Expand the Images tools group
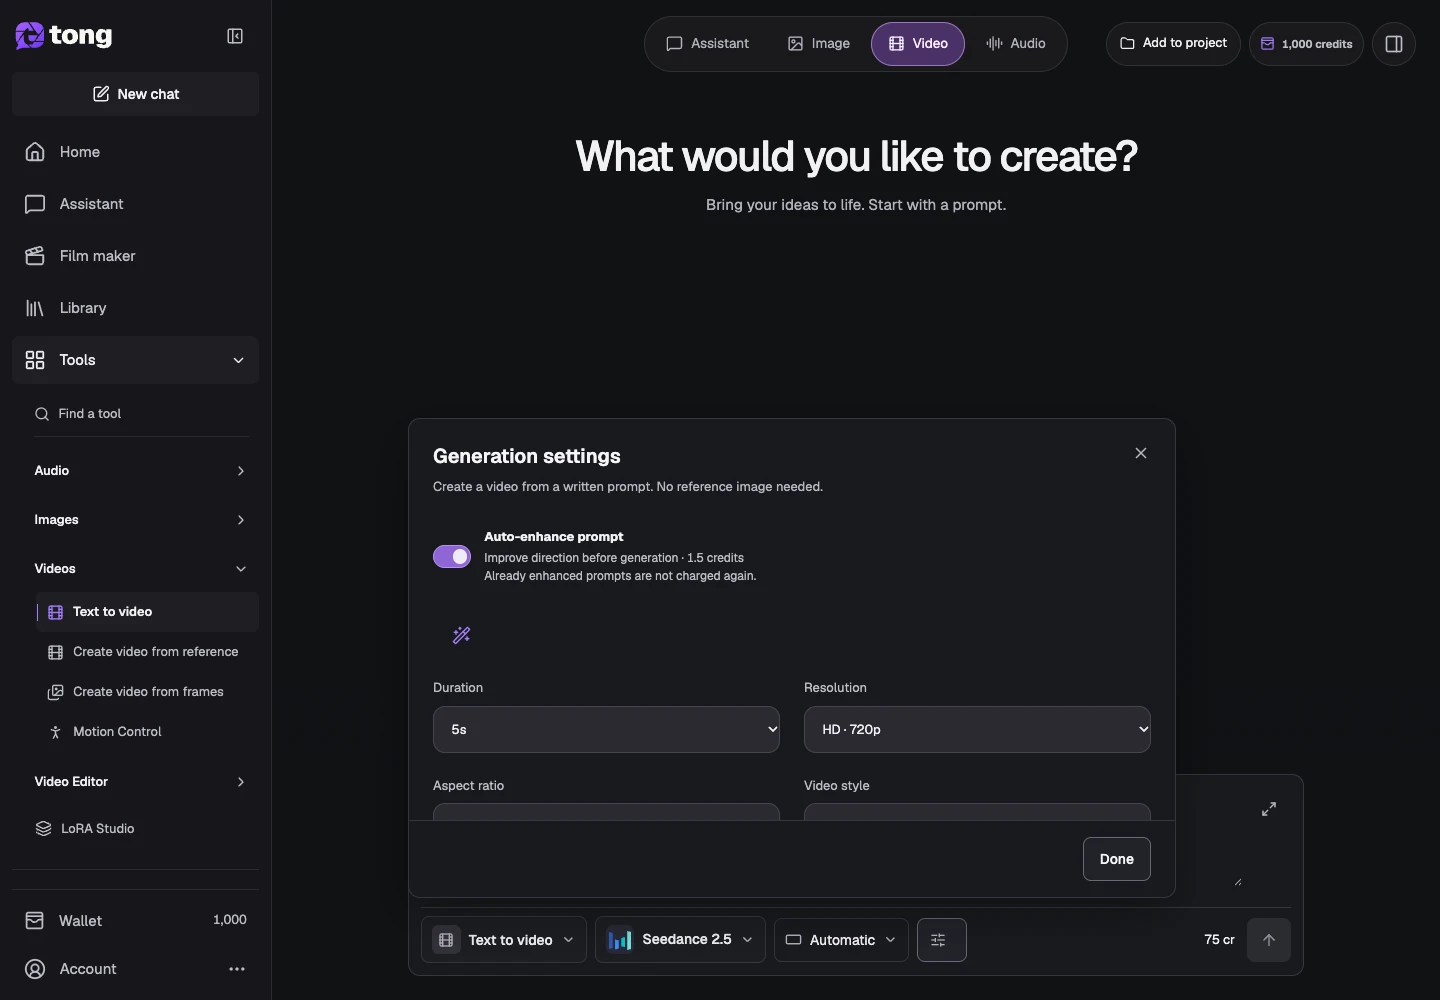 click(141, 520)
